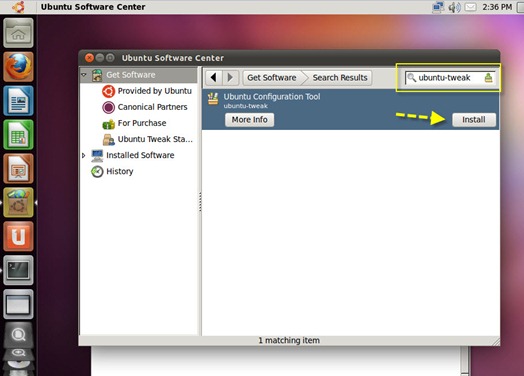
Task: Select Installed Software in sidebar
Action: [140, 155]
